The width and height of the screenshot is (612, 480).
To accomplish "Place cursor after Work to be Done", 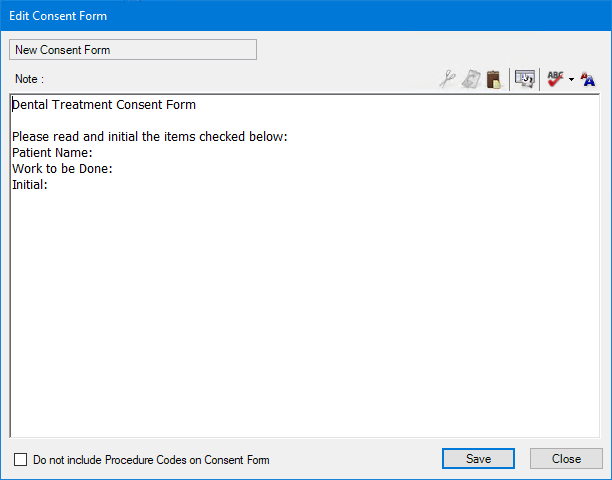I will pos(114,169).
